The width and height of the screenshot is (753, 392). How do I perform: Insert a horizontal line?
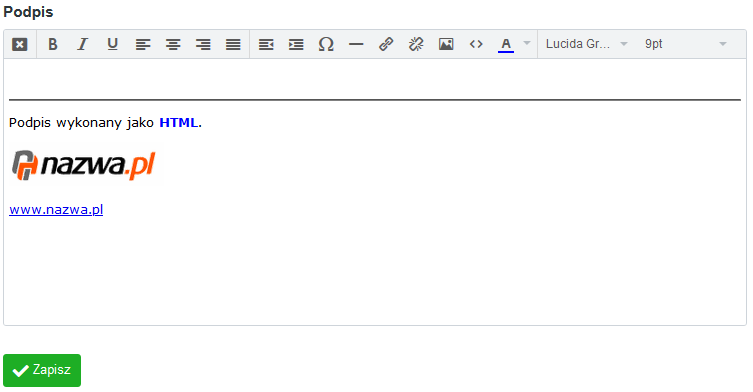[356, 44]
